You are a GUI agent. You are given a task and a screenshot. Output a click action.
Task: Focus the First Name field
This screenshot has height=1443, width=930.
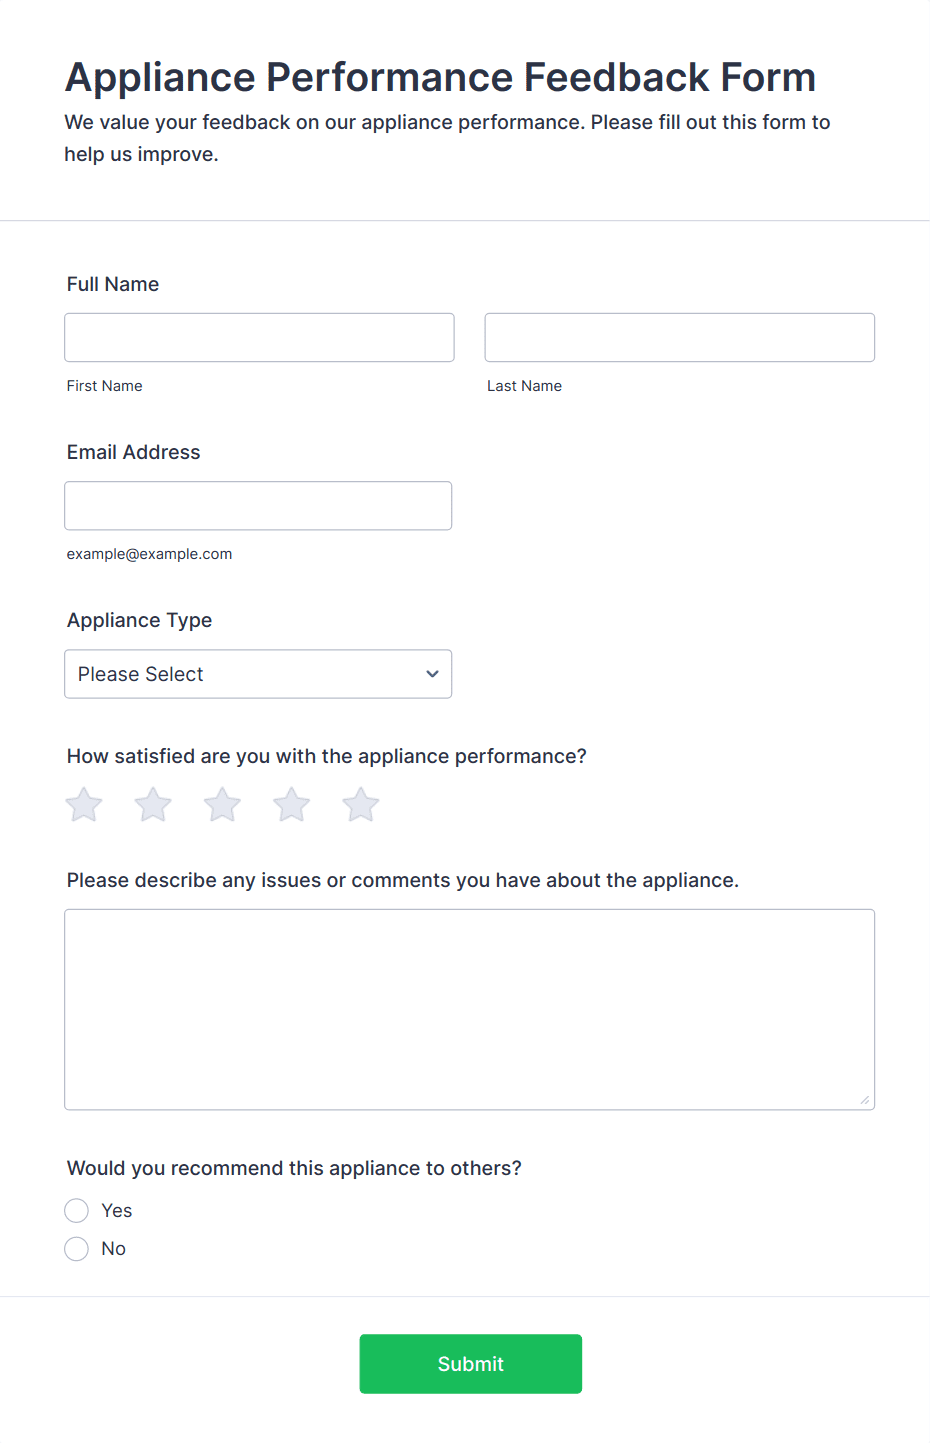coord(259,338)
